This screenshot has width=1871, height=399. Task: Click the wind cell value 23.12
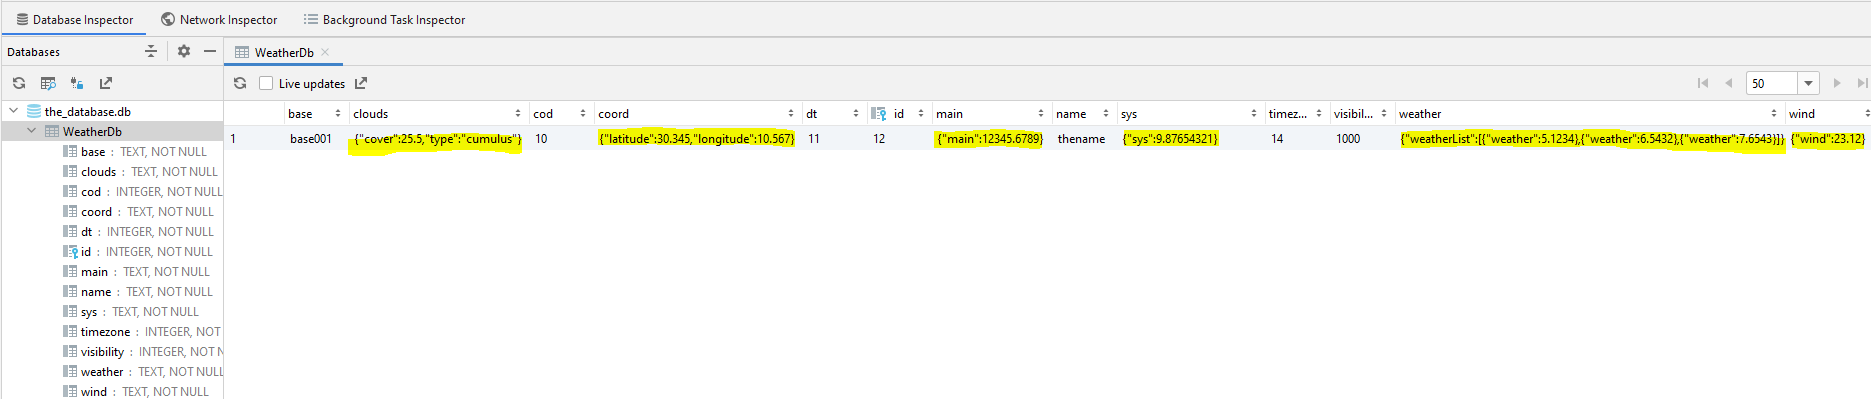1828,138
